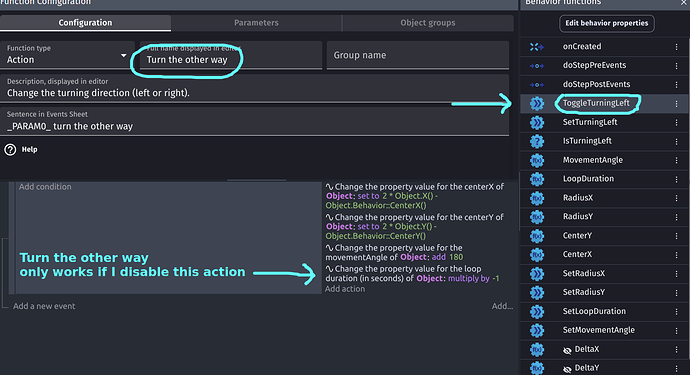This screenshot has height=375, width=690.
Task: Click the SetRadiusX action icon
Action: coord(537,274)
